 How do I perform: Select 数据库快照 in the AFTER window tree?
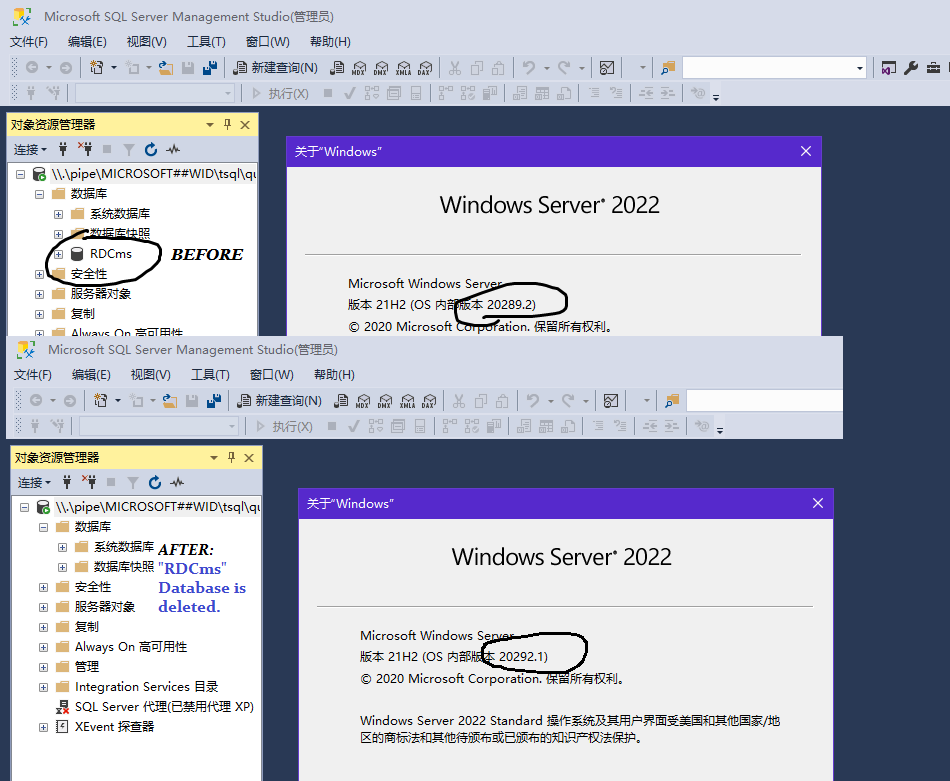point(124,567)
